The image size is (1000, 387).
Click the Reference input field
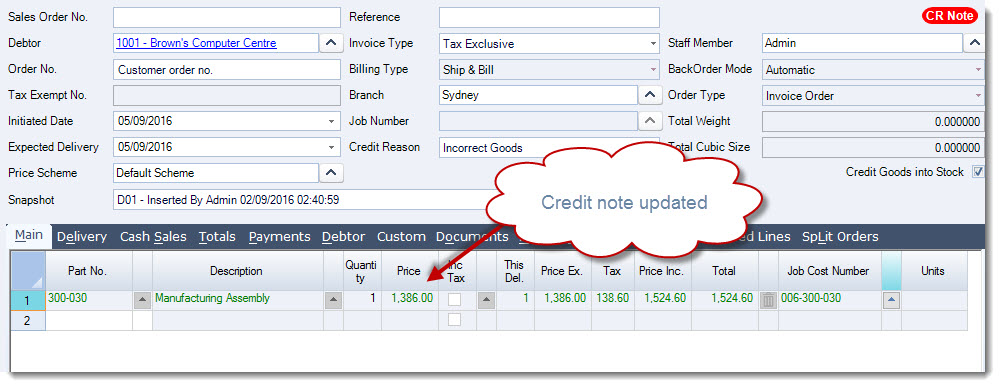(549, 17)
